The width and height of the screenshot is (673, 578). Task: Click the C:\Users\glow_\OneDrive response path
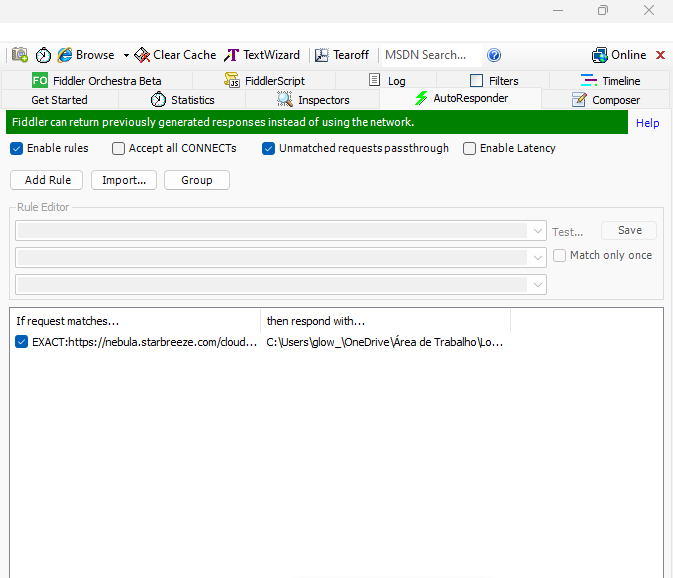385,342
